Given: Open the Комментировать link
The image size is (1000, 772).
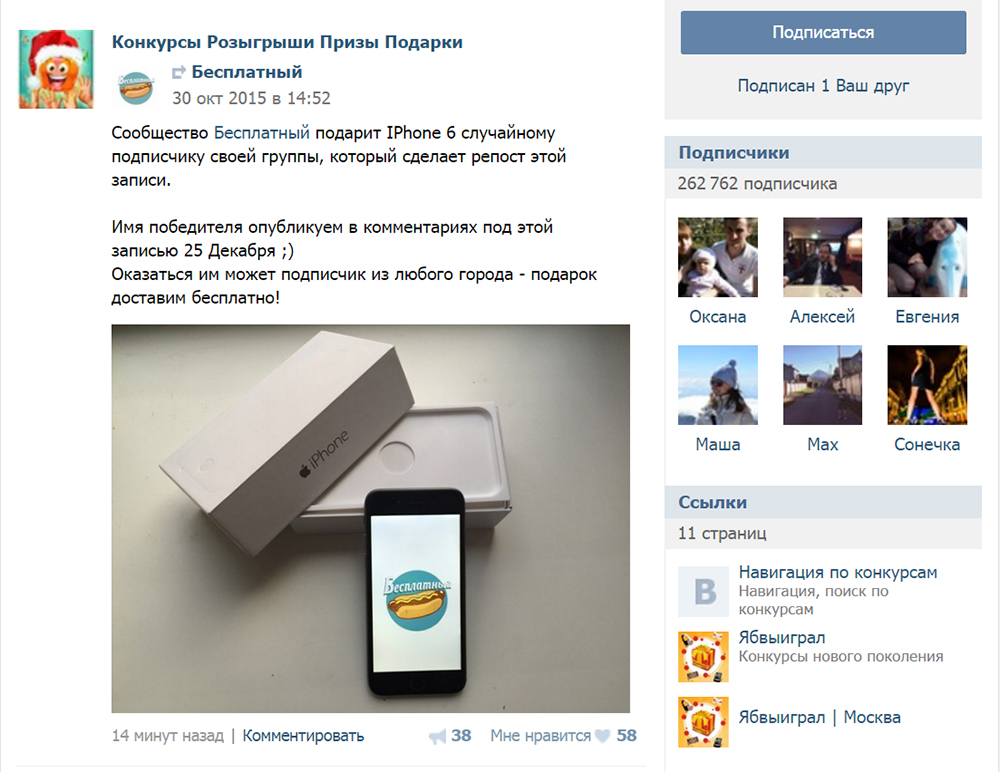Looking at the screenshot, I should pyautogui.click(x=303, y=736).
